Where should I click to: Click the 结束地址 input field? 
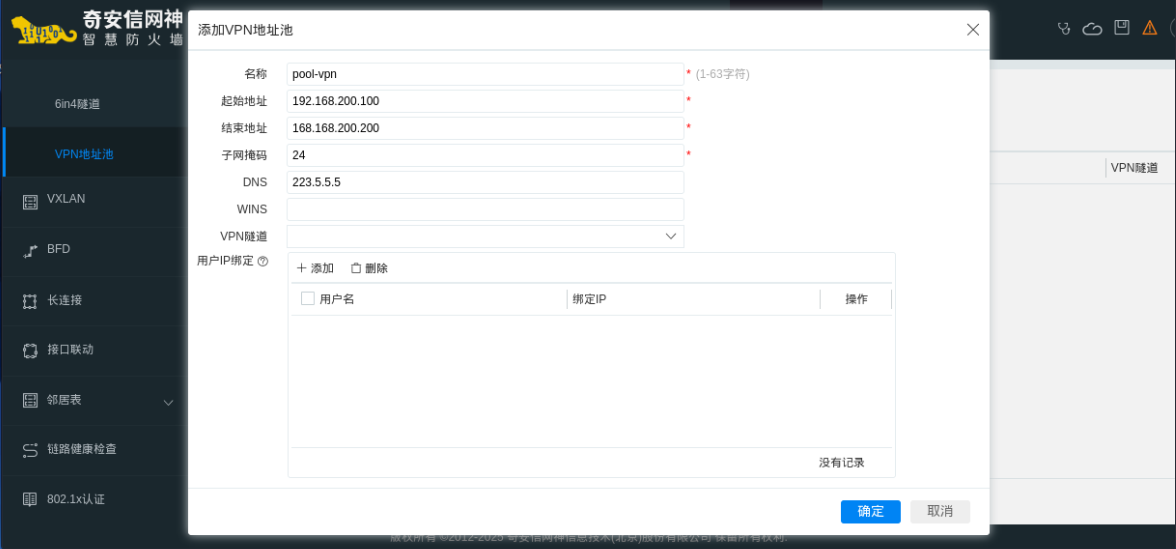coord(485,128)
